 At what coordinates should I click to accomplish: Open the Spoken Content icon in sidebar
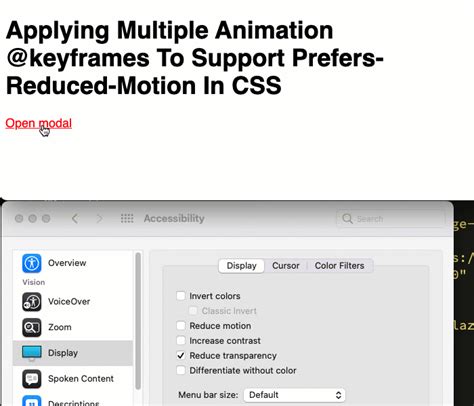32,379
